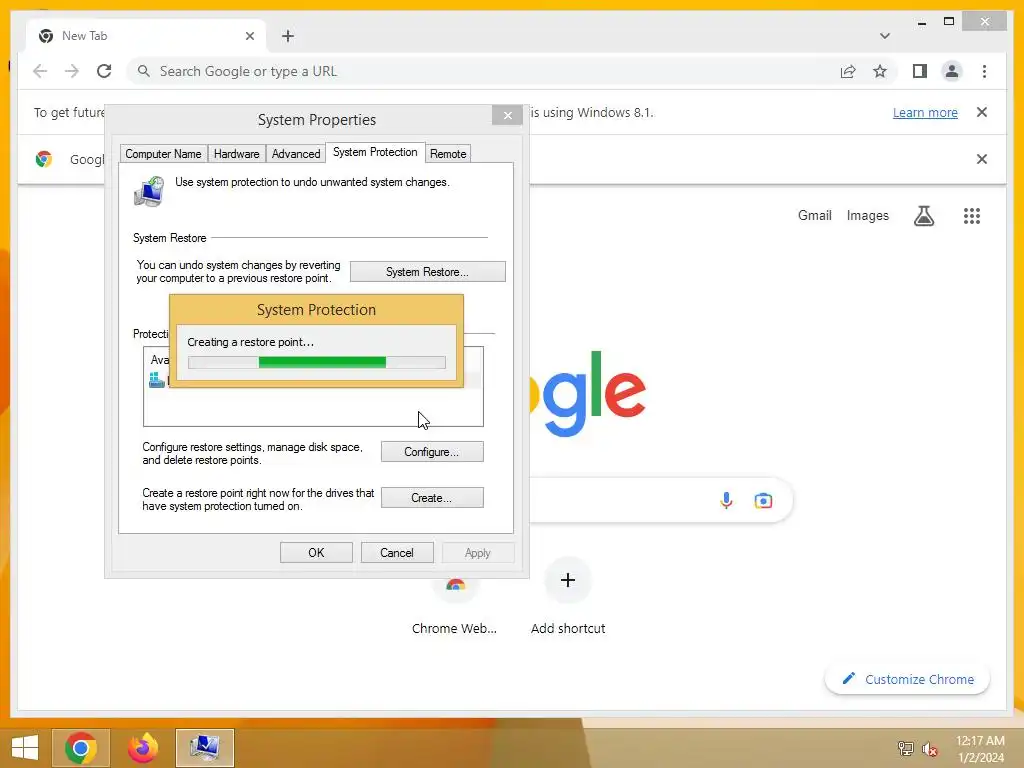This screenshot has width=1024, height=768.
Task: Switch to Advanced tab
Action: click(x=296, y=153)
